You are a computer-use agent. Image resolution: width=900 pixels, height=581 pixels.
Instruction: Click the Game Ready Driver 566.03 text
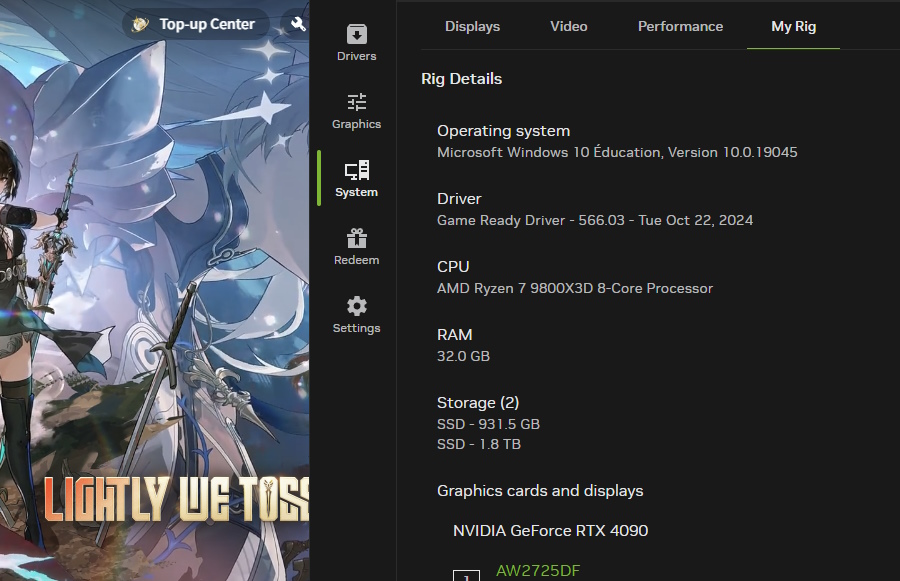click(x=595, y=220)
